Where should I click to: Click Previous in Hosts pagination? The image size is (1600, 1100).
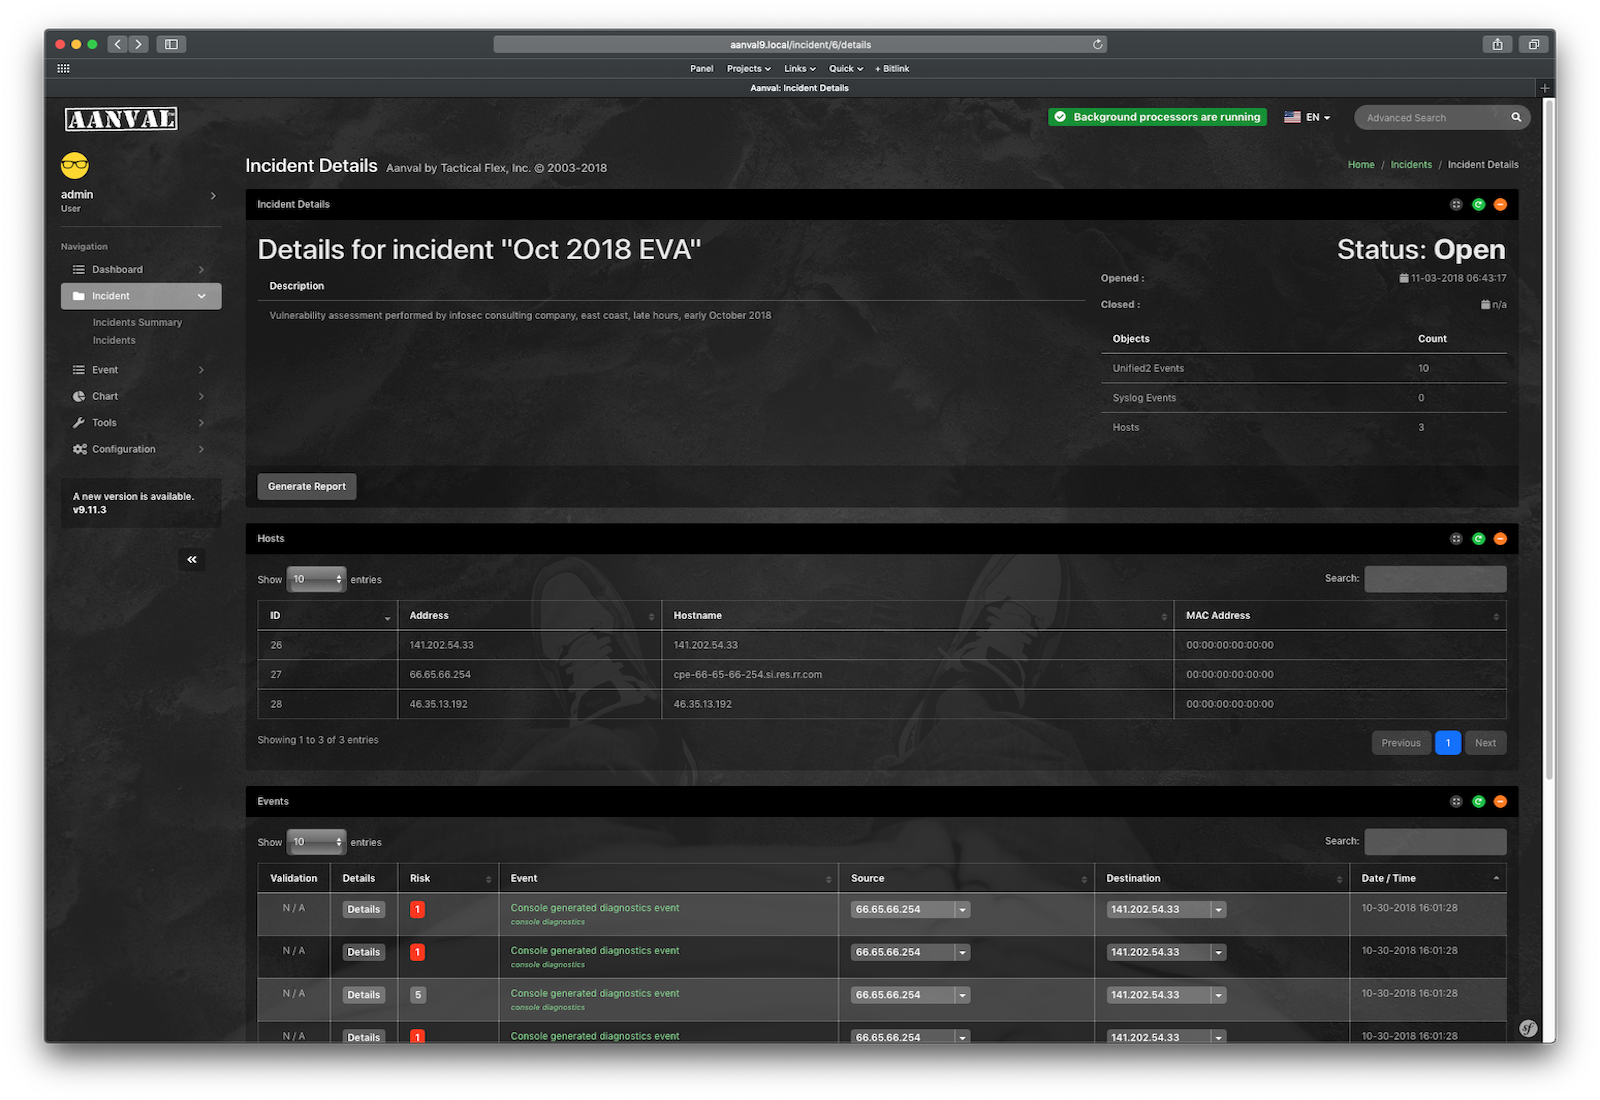(x=1401, y=743)
